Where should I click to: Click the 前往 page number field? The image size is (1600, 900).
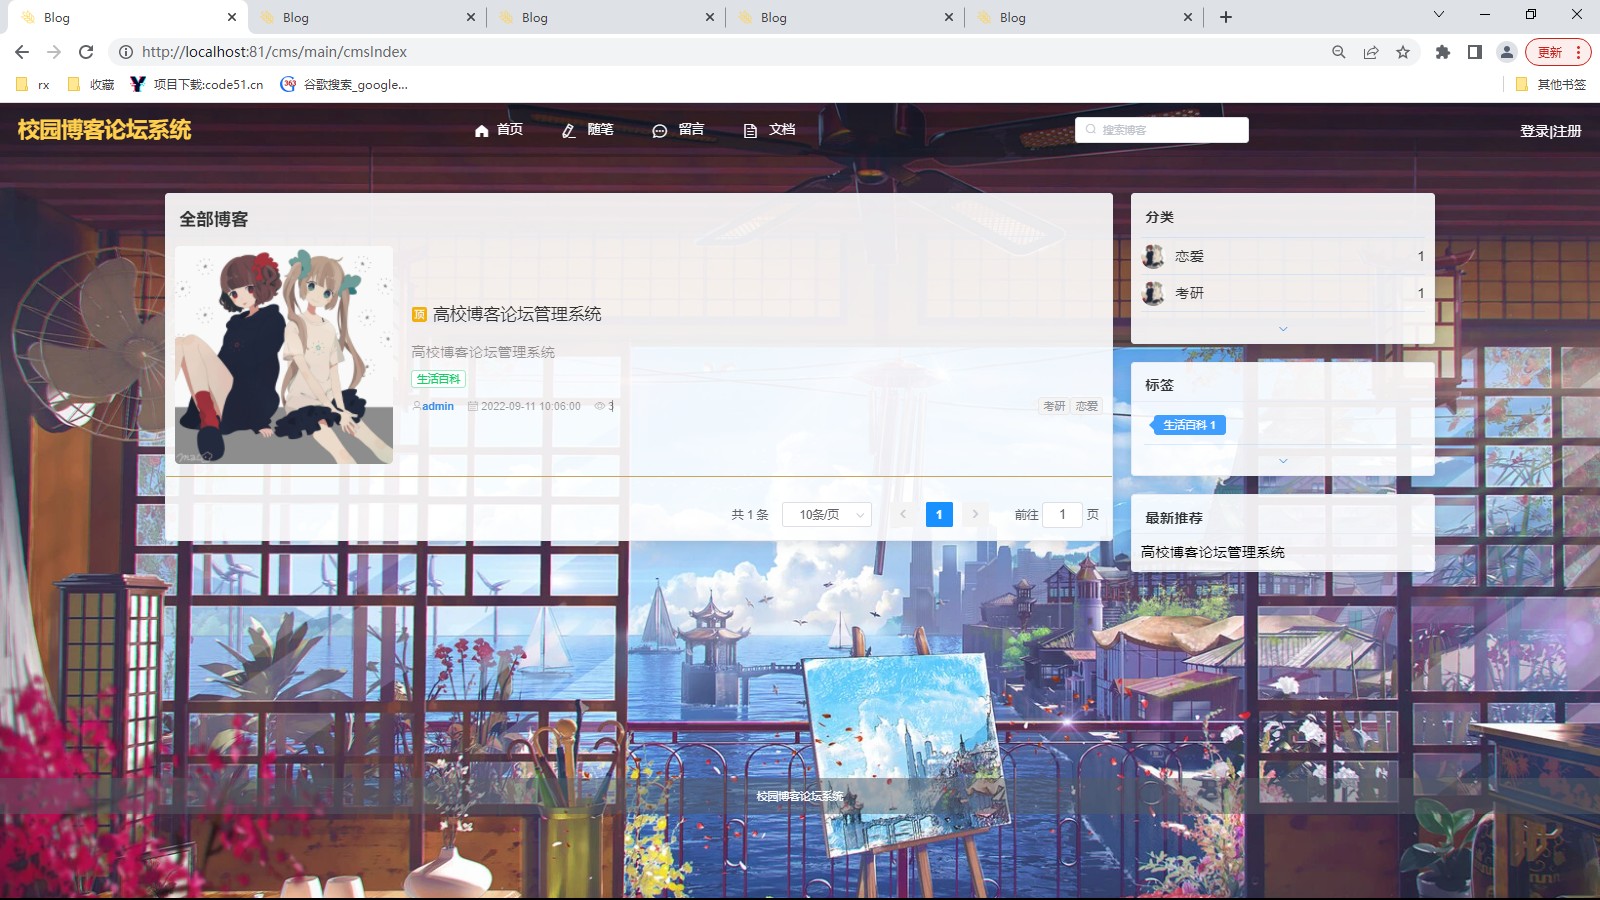coord(1062,514)
